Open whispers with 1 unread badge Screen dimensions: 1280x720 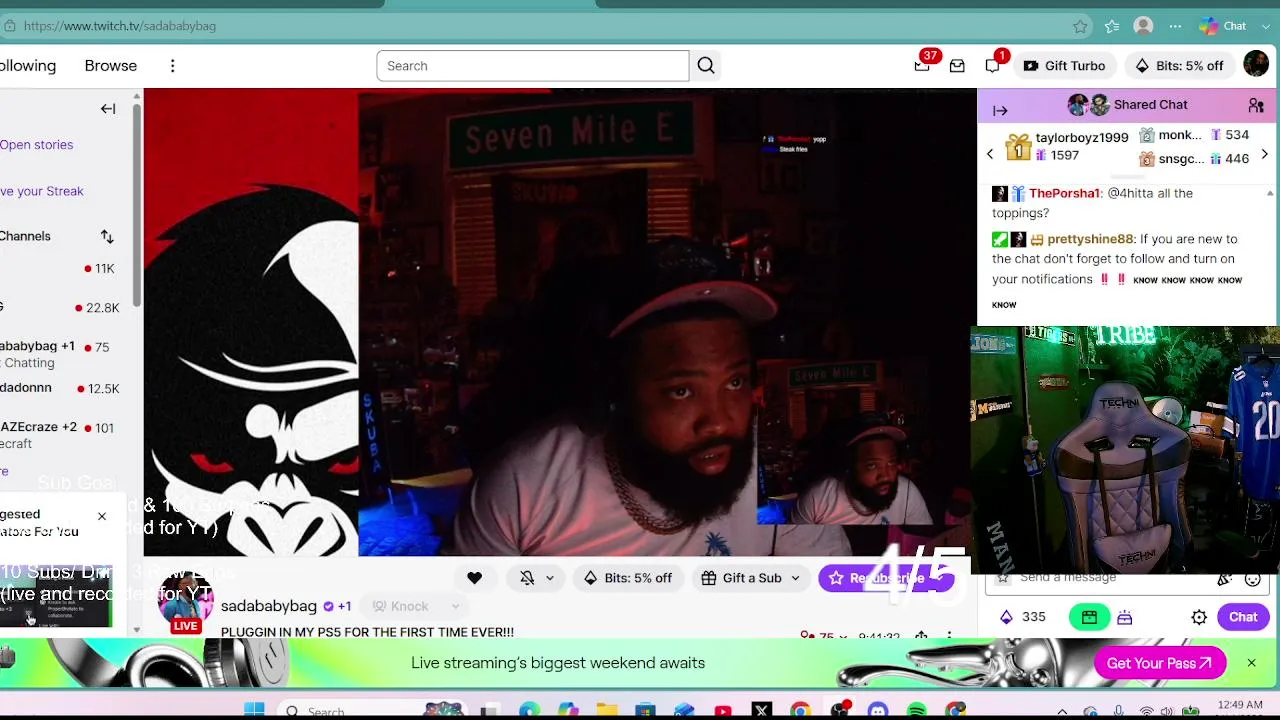pos(992,66)
